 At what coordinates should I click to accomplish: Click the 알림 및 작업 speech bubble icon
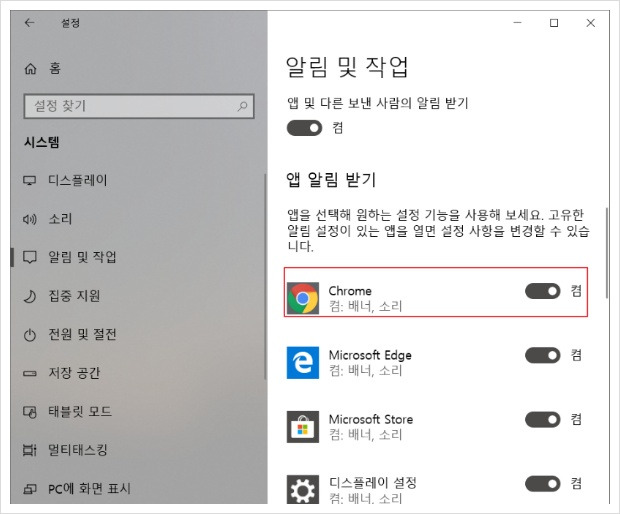point(30,257)
